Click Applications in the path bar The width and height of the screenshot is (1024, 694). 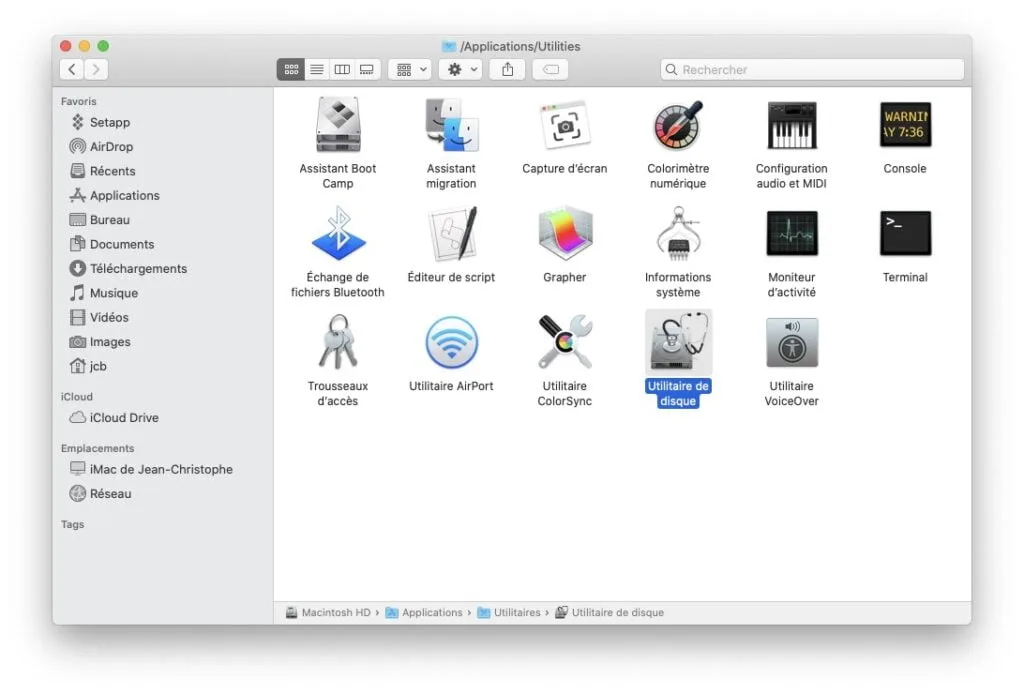[424, 612]
